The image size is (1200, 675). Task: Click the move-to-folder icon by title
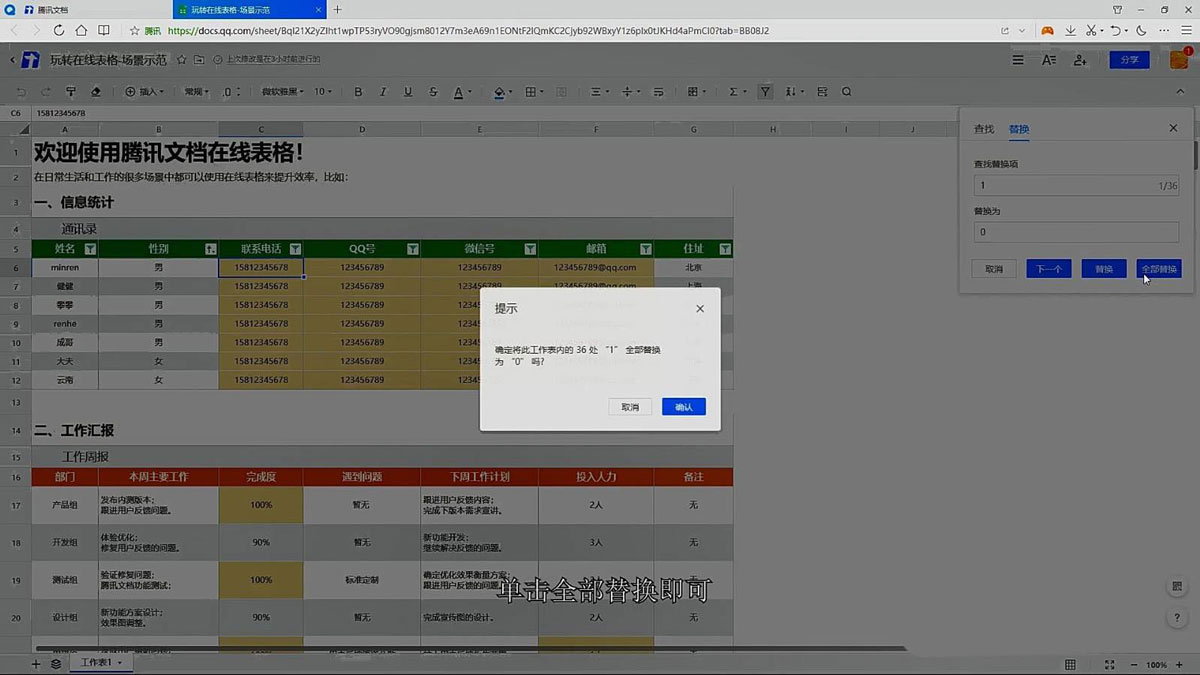[x=200, y=60]
